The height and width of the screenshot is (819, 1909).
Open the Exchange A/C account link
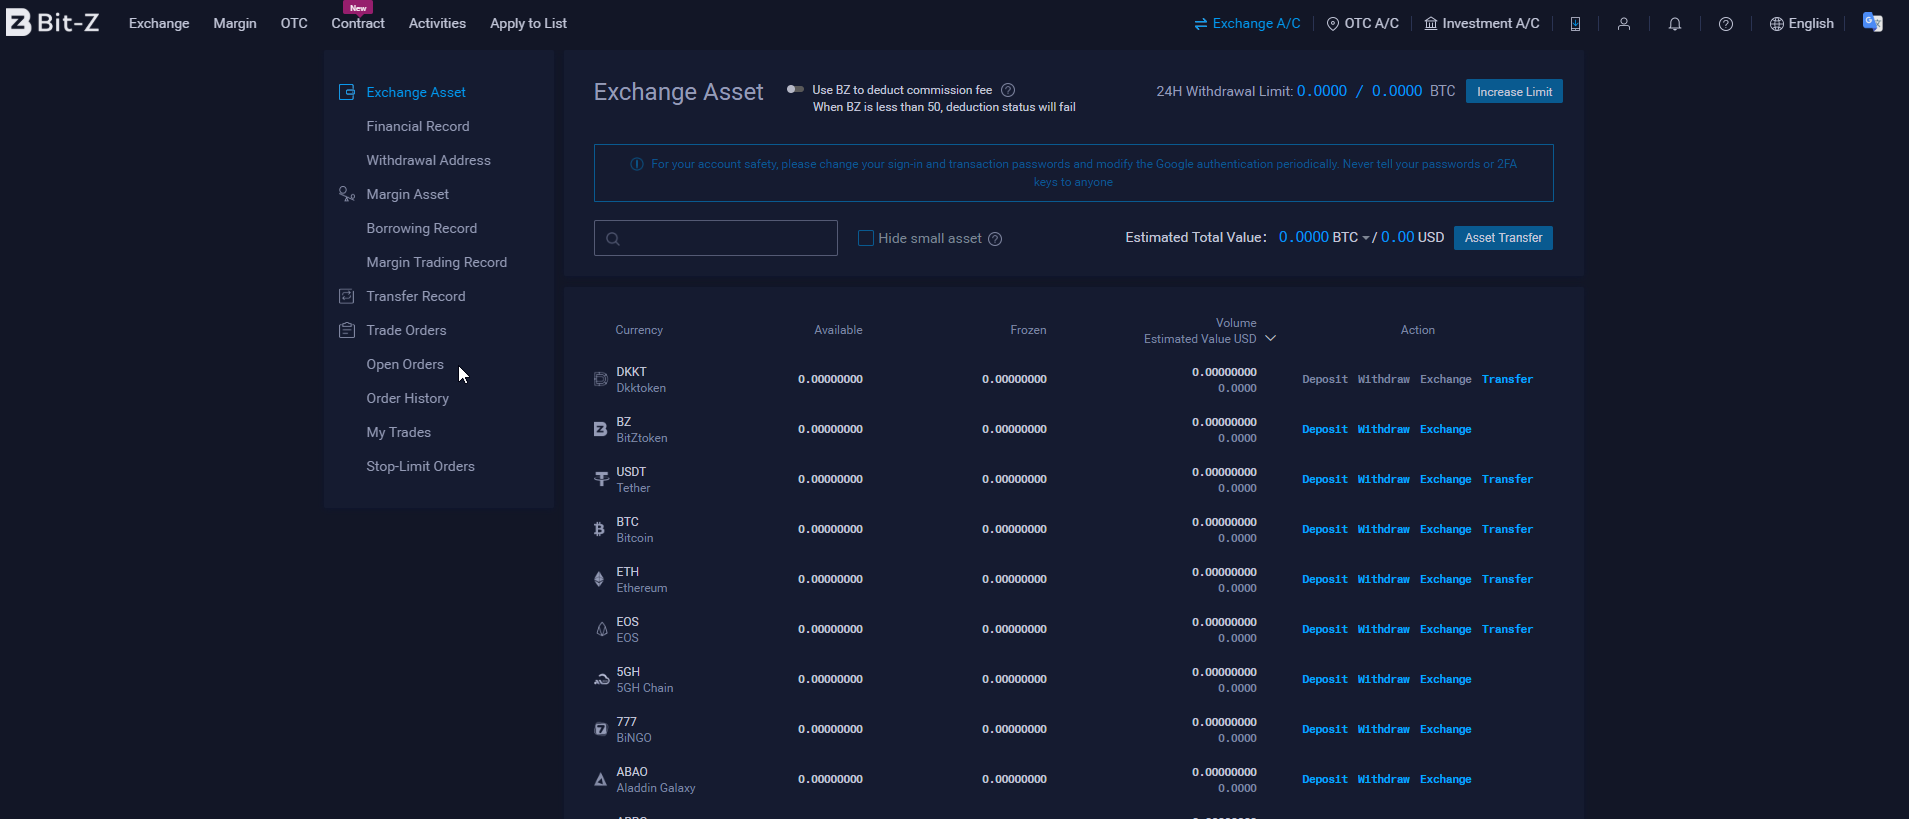click(1247, 24)
